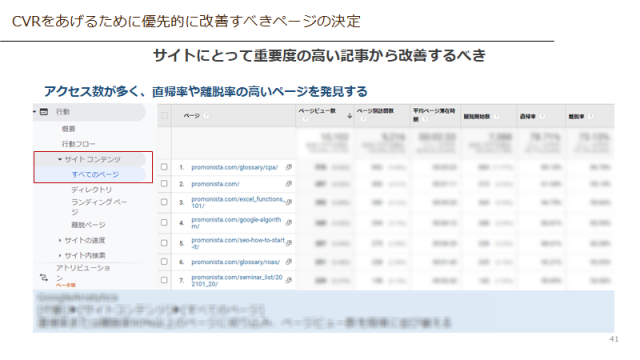
Task: Open 行動フロー in the sidebar
Action: (x=78, y=144)
